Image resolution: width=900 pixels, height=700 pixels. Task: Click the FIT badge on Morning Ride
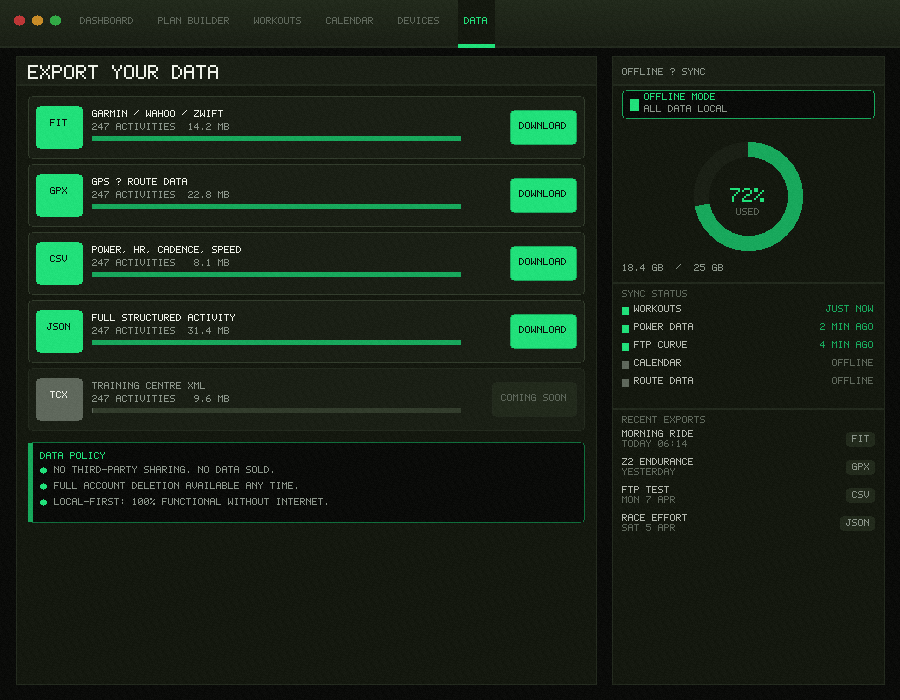tap(860, 439)
